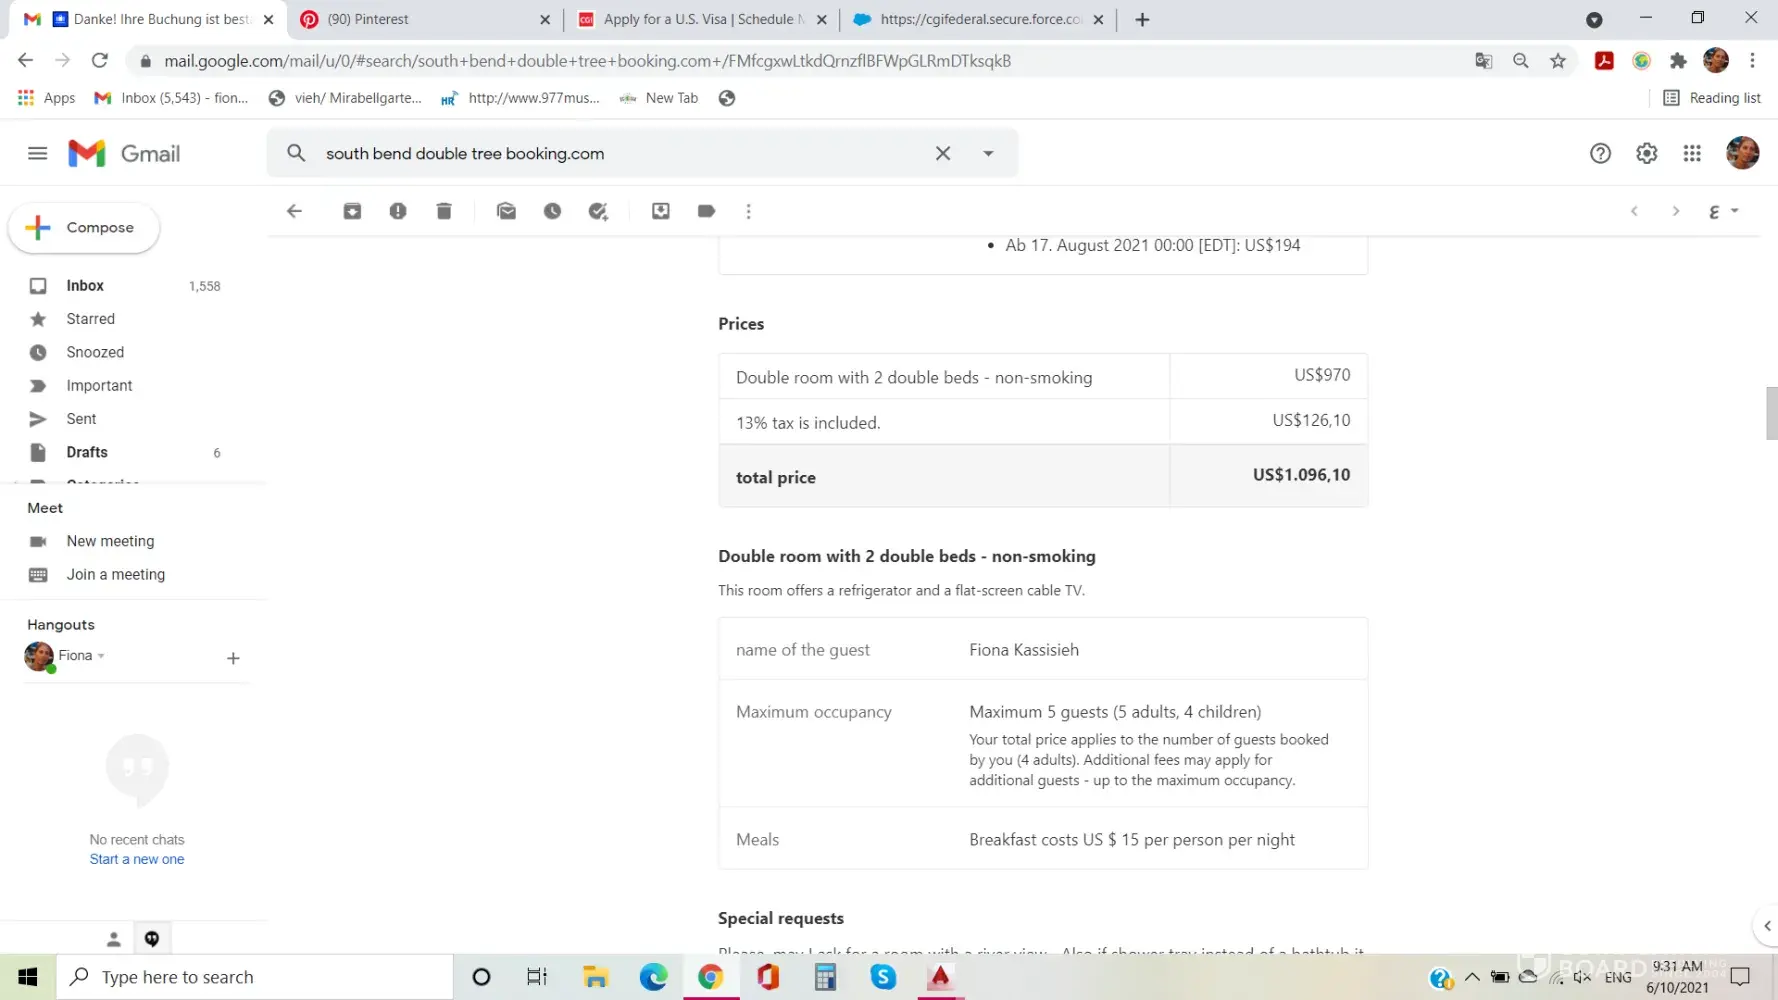Open the input tools dropdown
Image resolution: width=1778 pixels, height=1000 pixels.
tap(1735, 211)
